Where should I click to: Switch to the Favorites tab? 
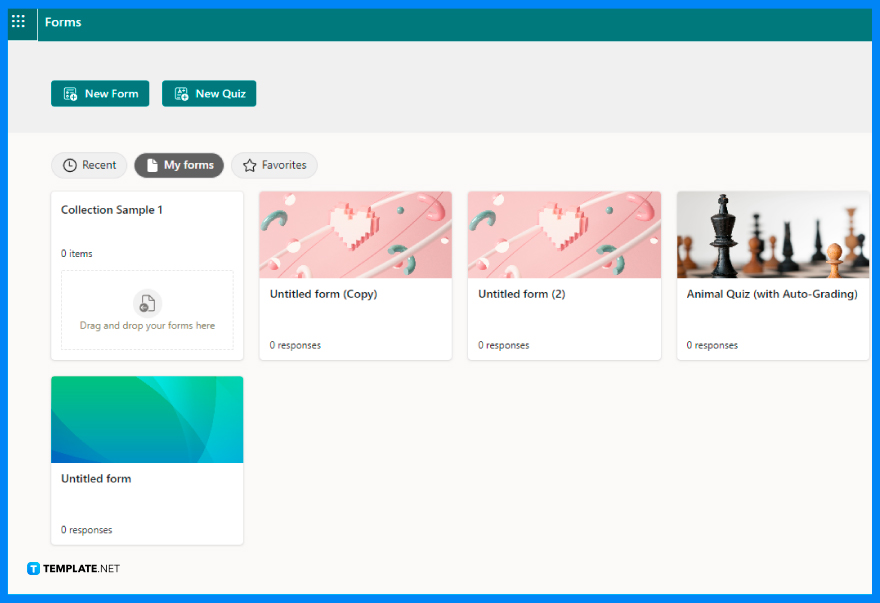tap(274, 165)
